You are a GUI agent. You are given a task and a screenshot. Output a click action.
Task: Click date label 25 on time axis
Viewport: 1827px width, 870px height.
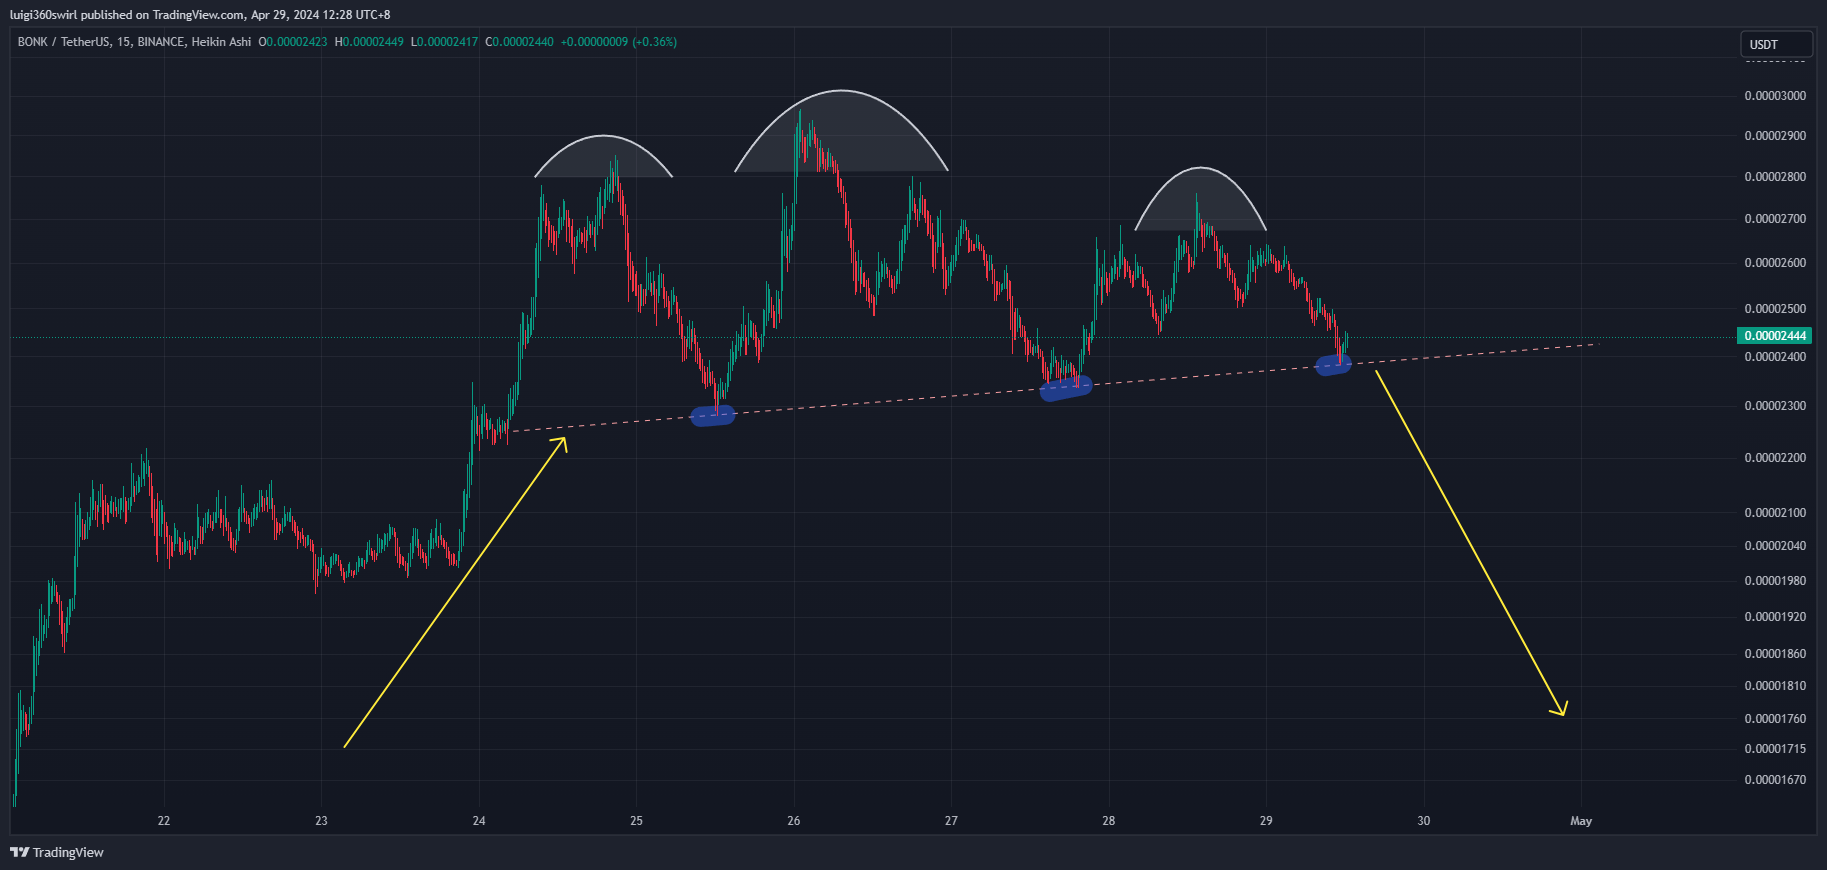click(636, 821)
